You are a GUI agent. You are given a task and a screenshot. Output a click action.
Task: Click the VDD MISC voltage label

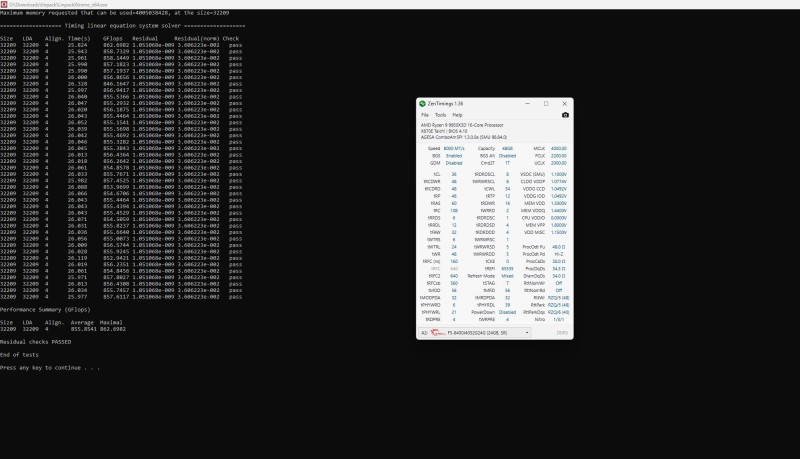click(x=535, y=233)
